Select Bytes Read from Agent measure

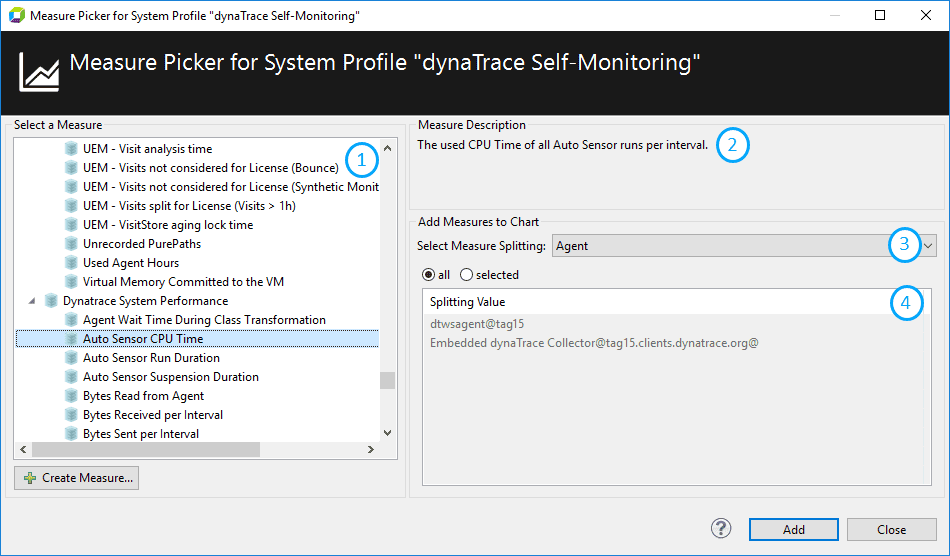pyautogui.click(x=143, y=395)
